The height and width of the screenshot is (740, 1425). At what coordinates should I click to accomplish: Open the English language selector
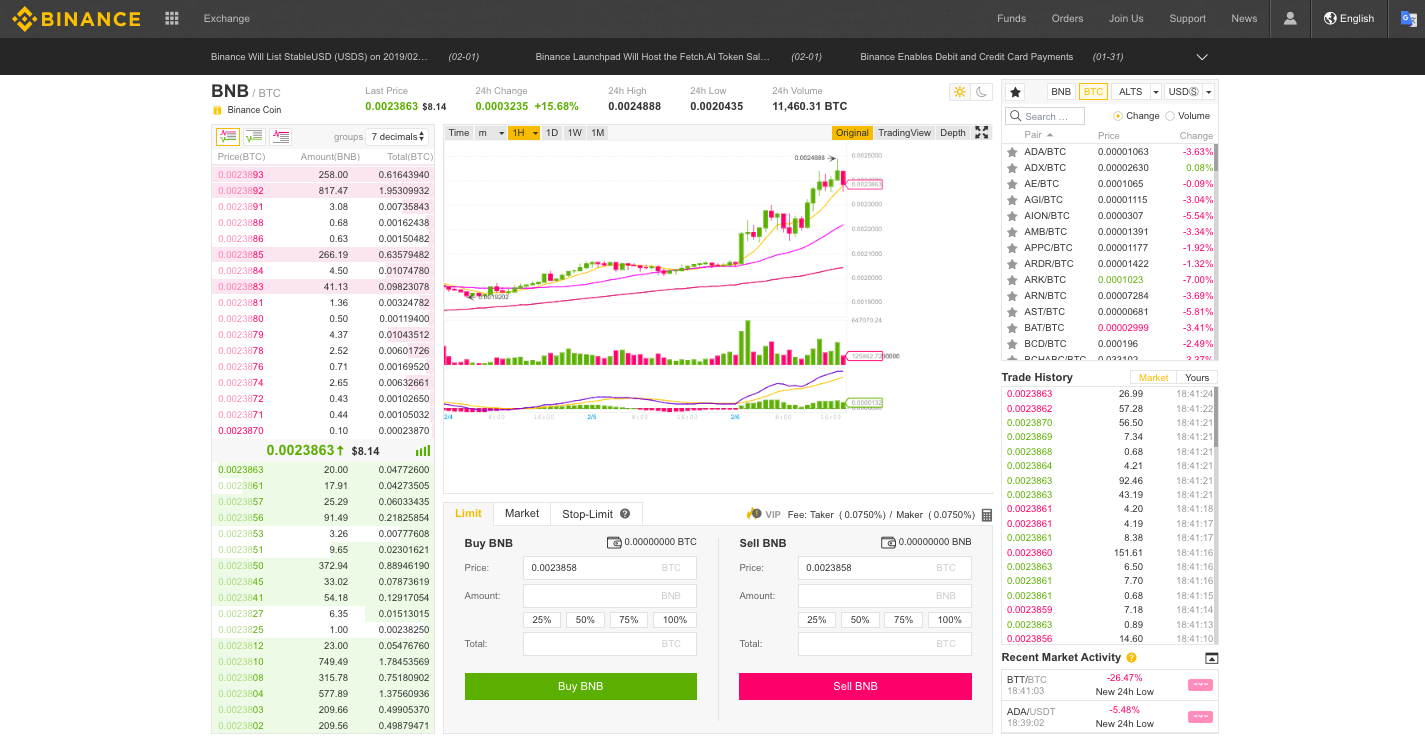(1349, 18)
